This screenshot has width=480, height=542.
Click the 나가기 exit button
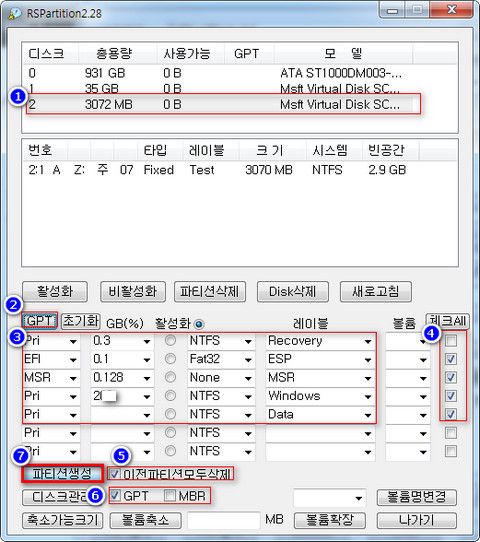(x=416, y=520)
